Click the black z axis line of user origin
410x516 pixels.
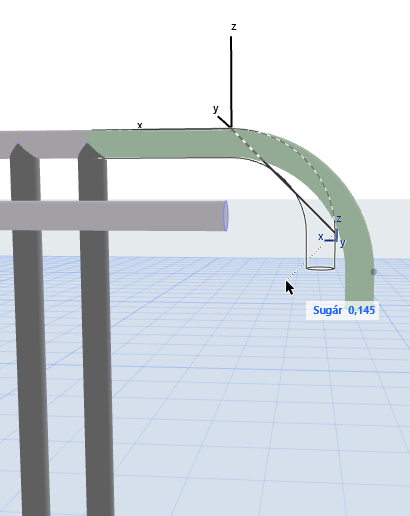(231, 81)
